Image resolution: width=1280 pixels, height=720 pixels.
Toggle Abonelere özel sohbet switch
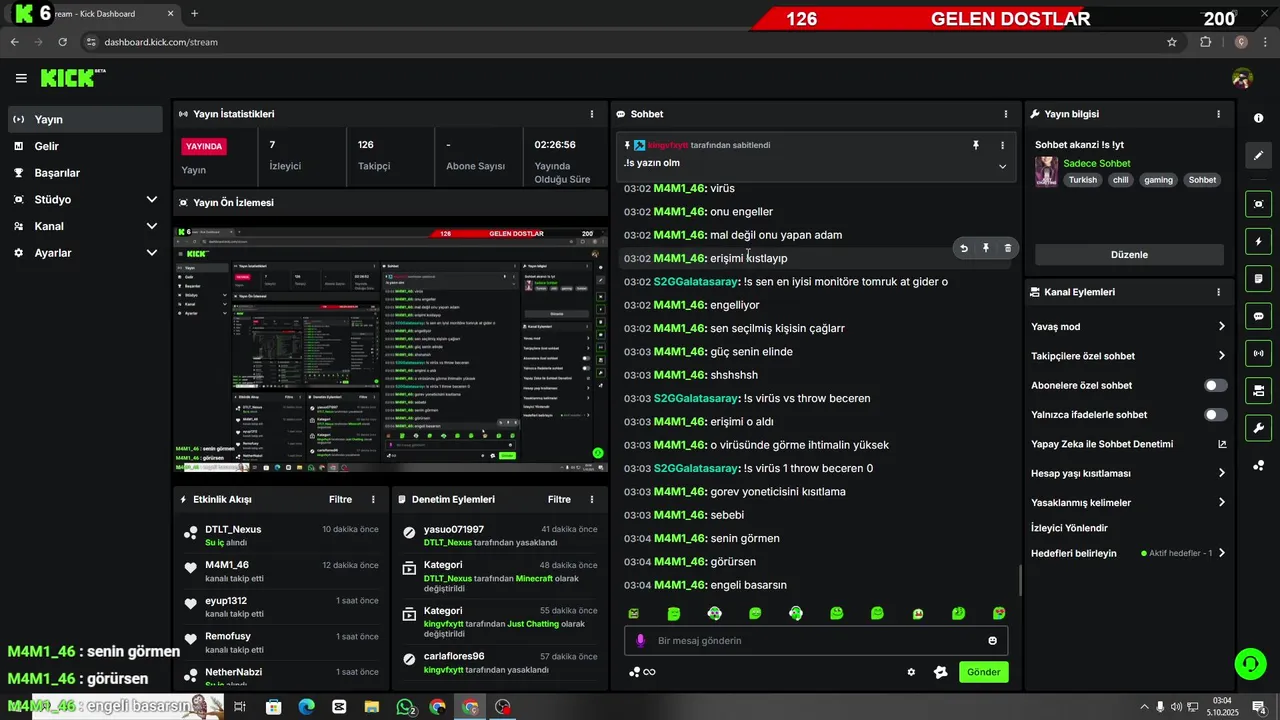1216,385
